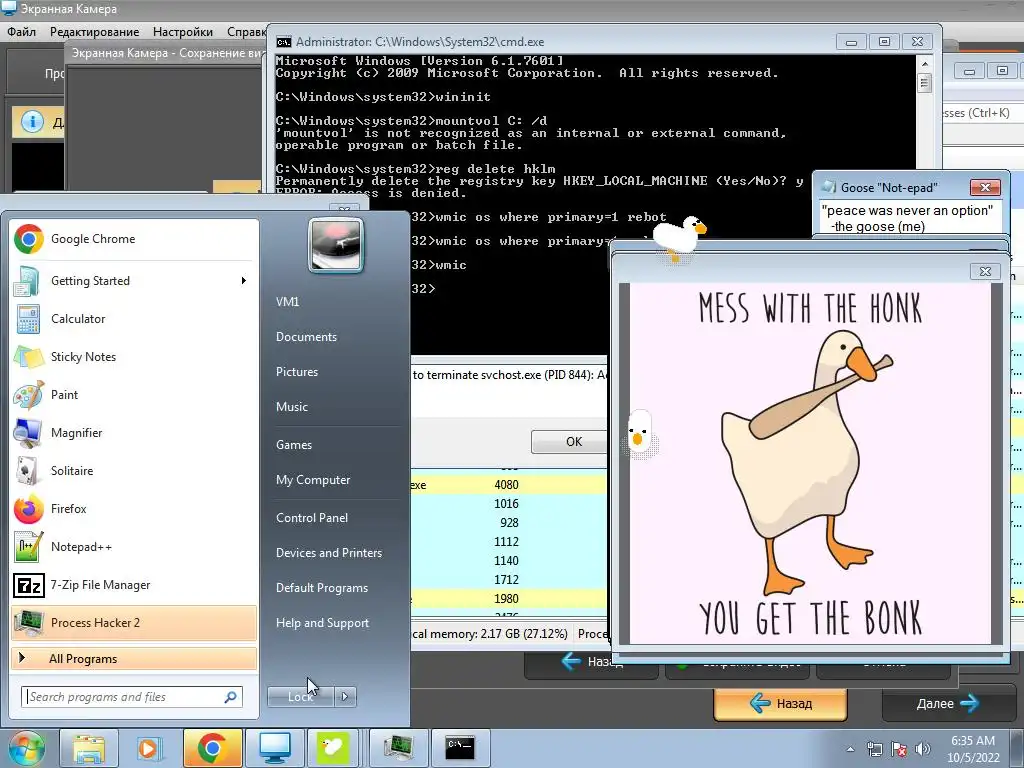The width and height of the screenshot is (1024, 768).
Task: Click the network tray icon
Action: tap(874, 750)
